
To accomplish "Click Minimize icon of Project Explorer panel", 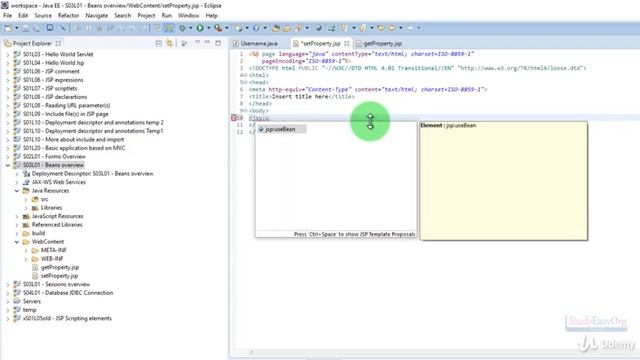I will click(207, 42).
